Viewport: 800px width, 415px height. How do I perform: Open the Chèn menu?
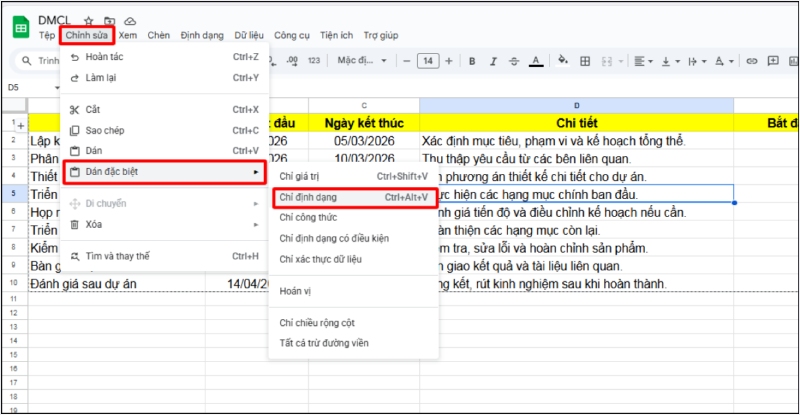click(159, 35)
